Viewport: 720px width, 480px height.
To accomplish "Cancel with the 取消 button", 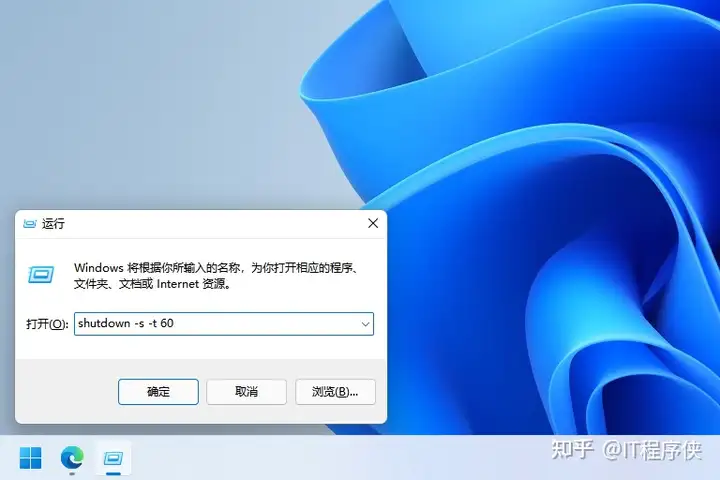I will click(247, 392).
